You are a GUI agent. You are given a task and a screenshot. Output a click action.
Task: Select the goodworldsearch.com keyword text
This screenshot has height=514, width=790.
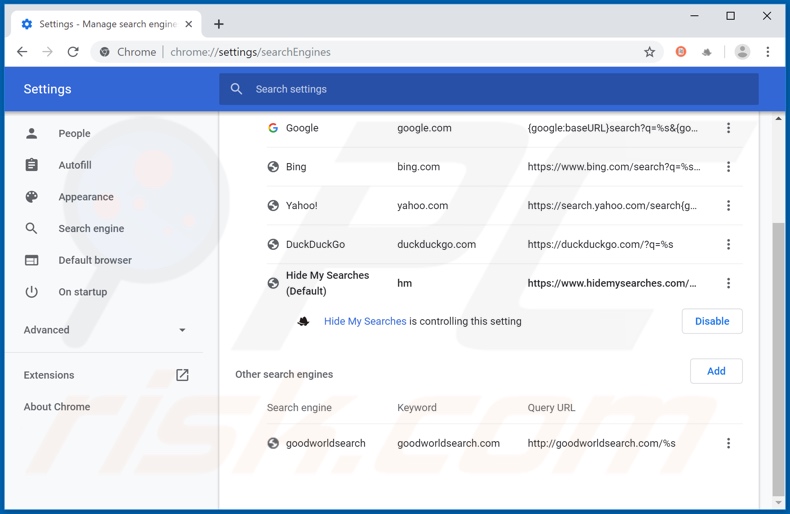pos(448,443)
